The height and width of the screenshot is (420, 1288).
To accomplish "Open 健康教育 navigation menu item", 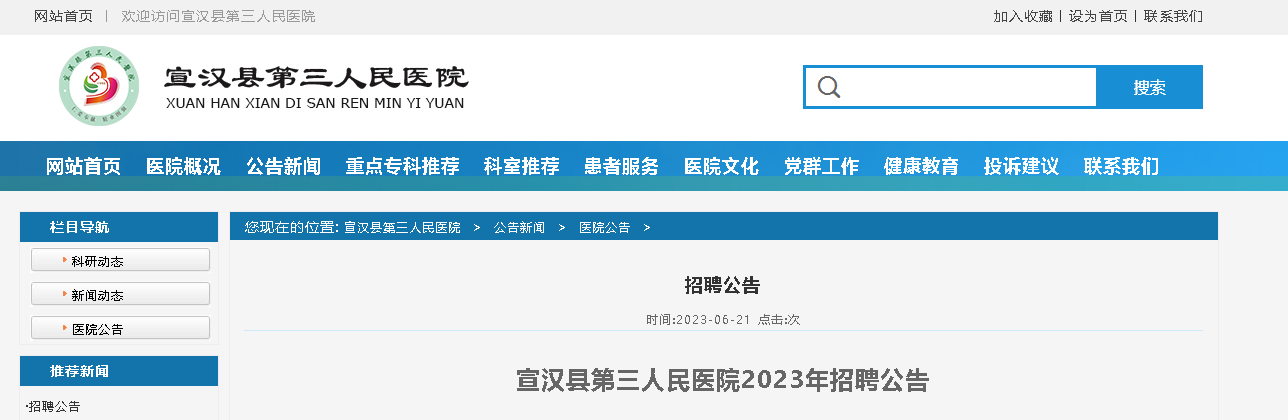I will coord(921,166).
